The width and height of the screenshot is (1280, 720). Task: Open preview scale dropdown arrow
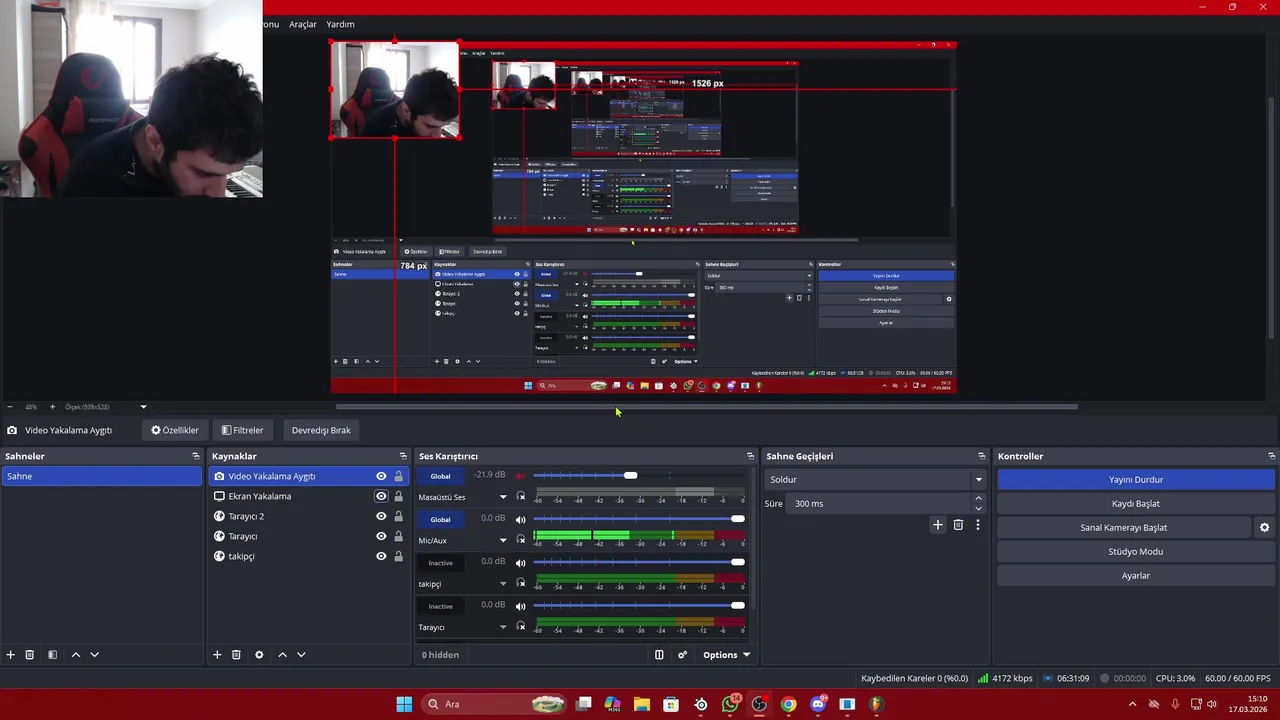(143, 407)
